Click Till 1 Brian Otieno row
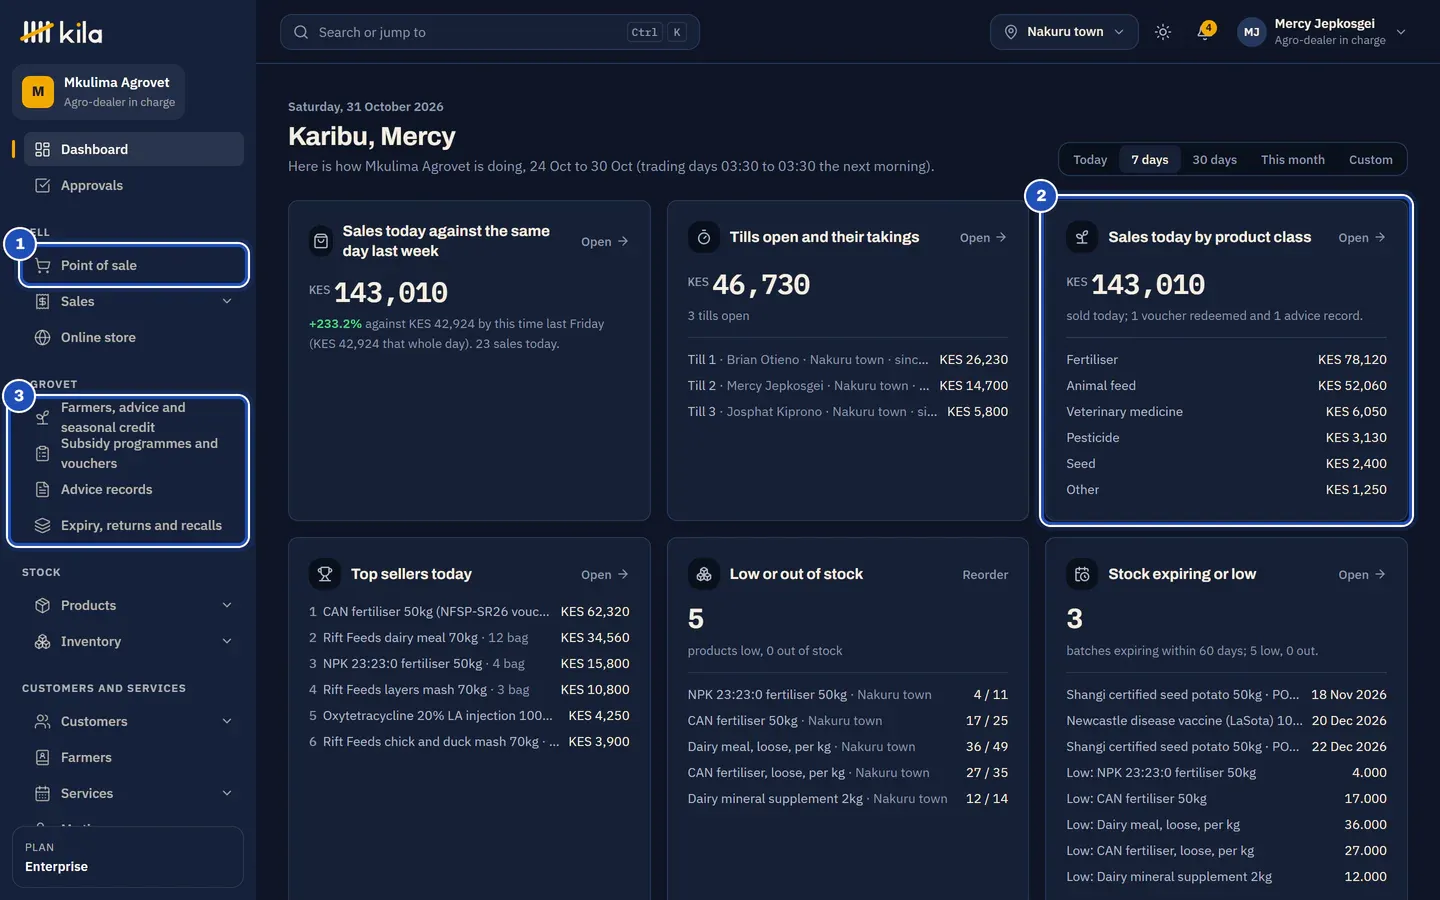 tap(848, 359)
